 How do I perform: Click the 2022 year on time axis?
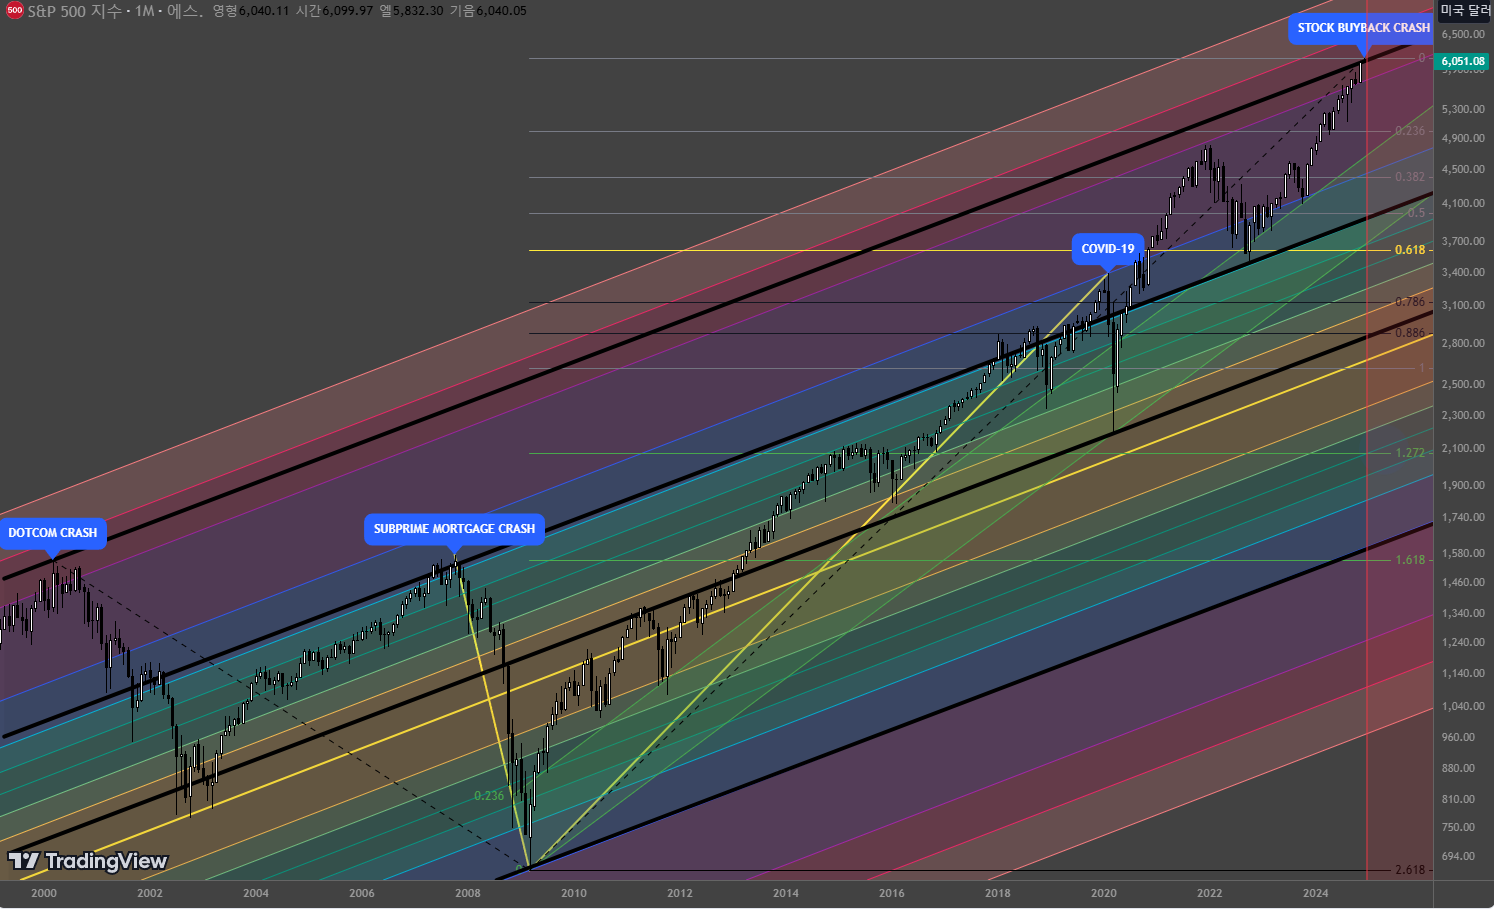pos(1210,893)
